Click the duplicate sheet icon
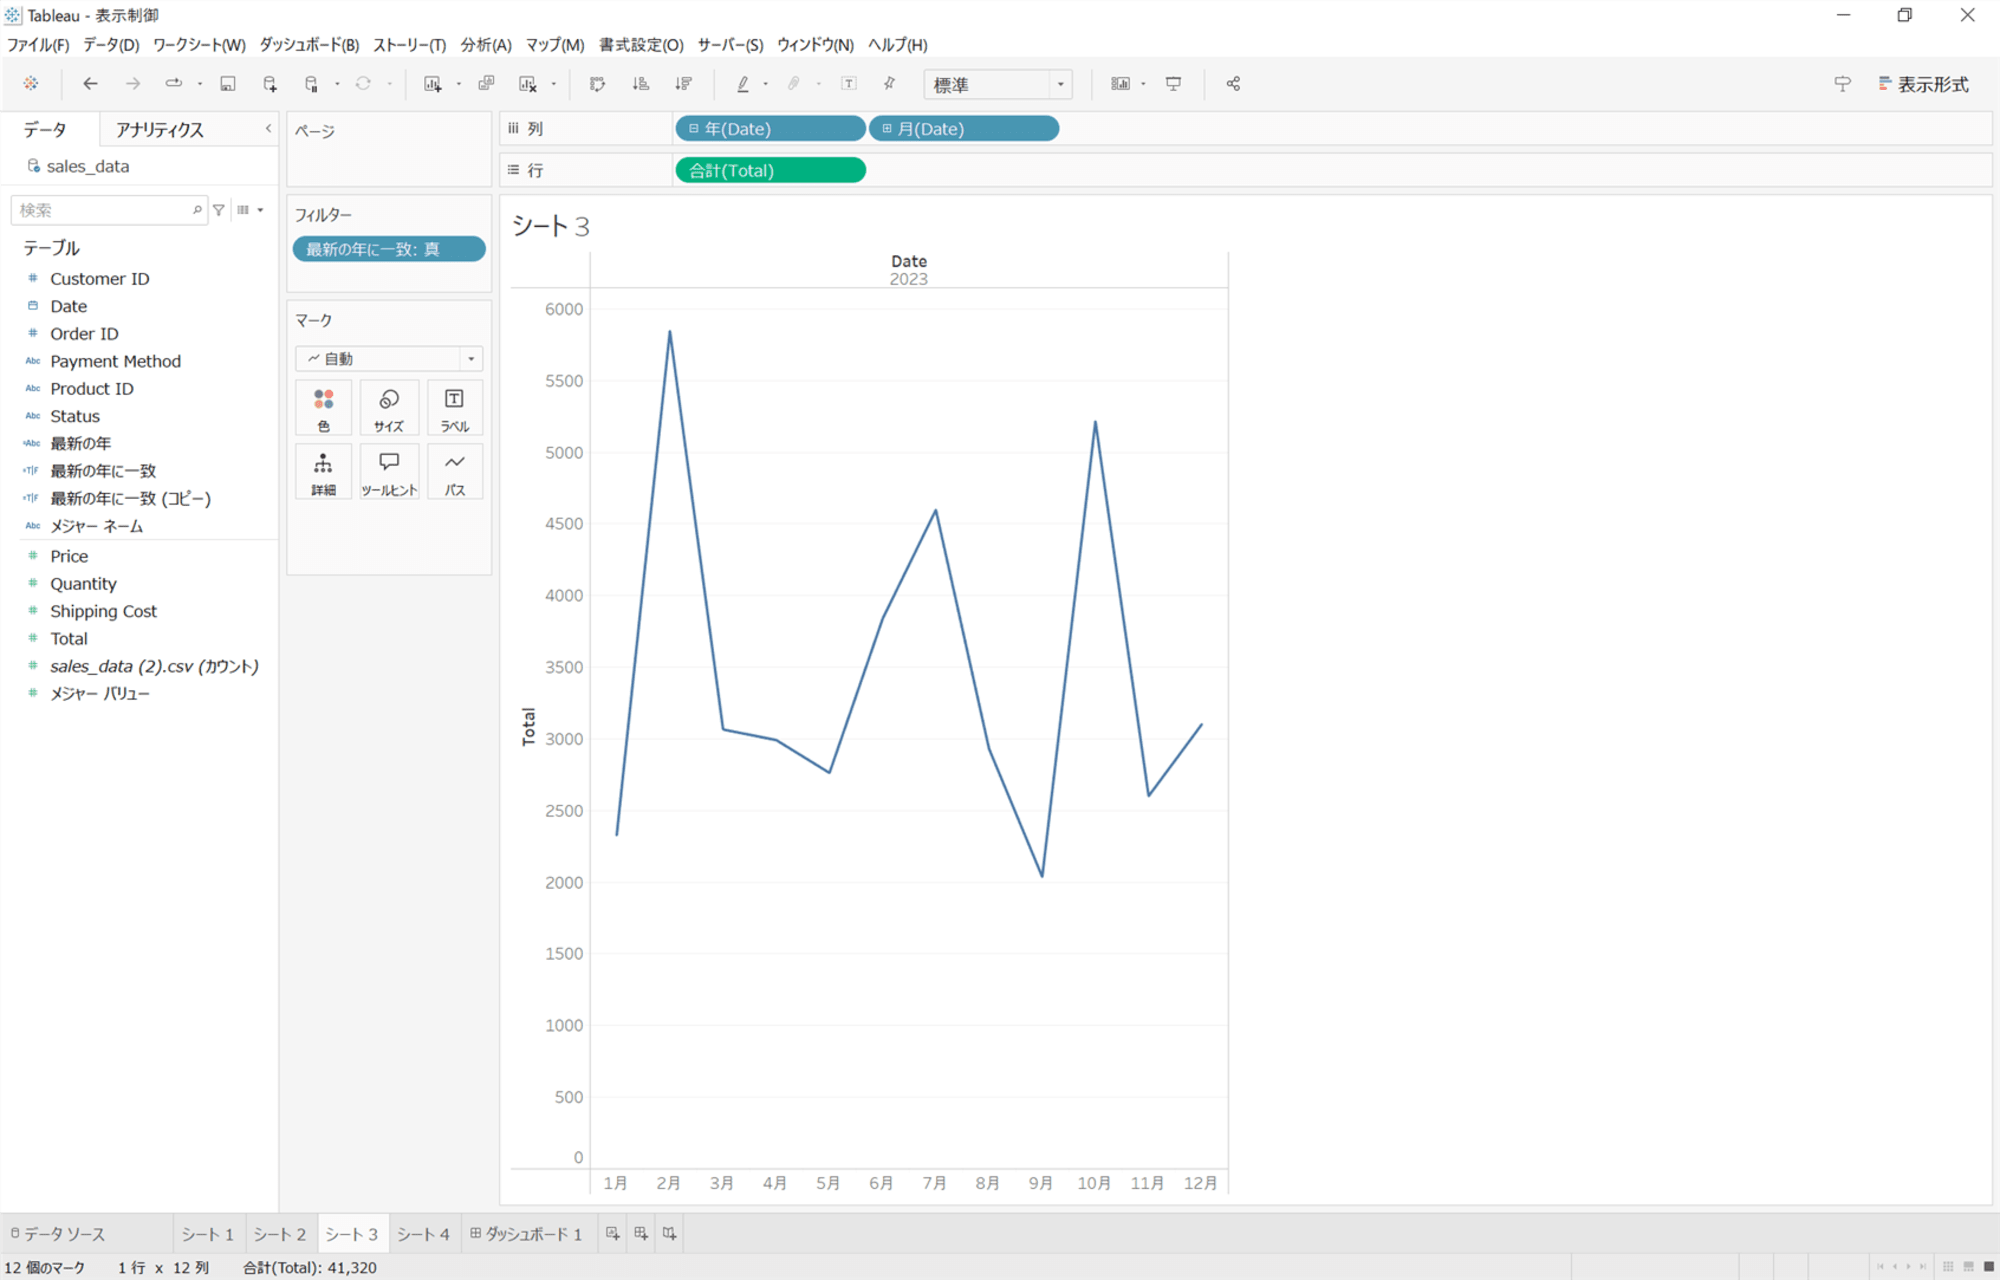The width and height of the screenshot is (2000, 1280). [487, 84]
